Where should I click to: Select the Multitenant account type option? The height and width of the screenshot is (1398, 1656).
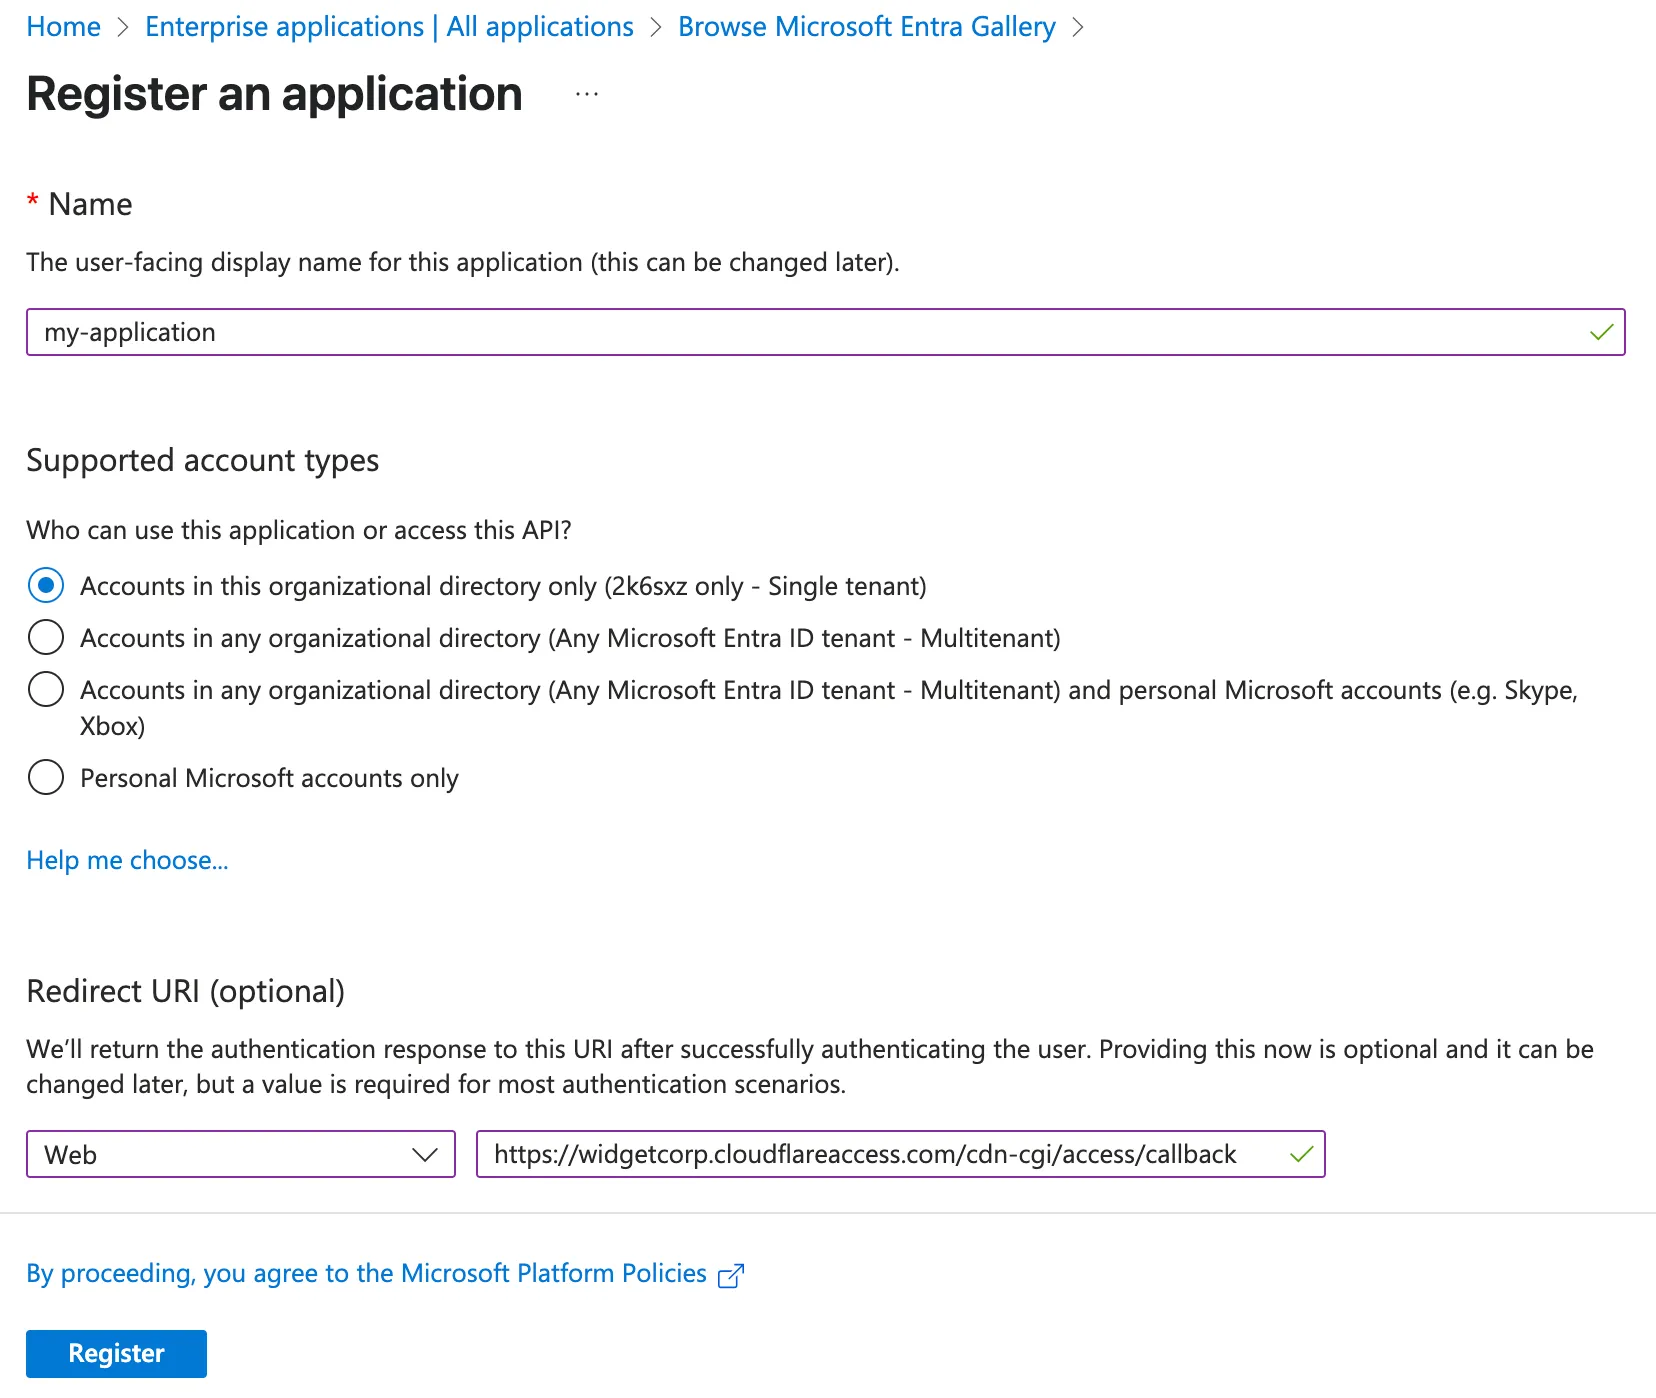click(46, 637)
